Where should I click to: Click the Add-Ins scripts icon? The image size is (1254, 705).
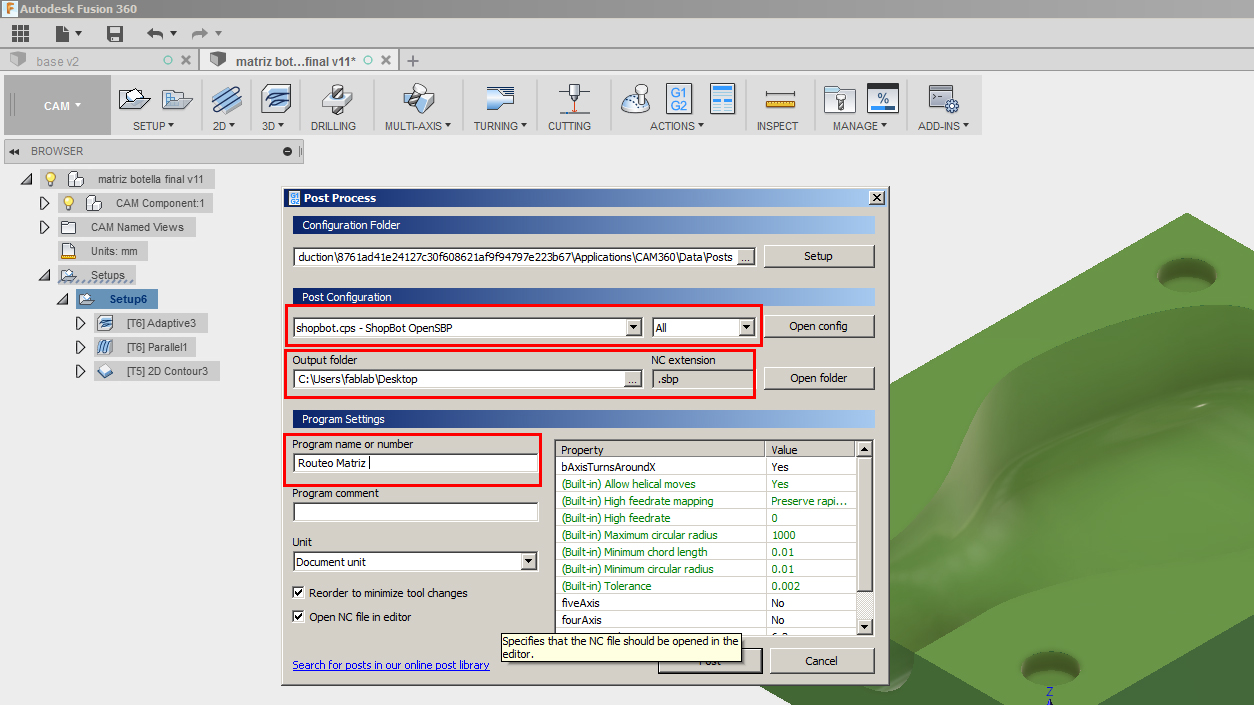944,99
